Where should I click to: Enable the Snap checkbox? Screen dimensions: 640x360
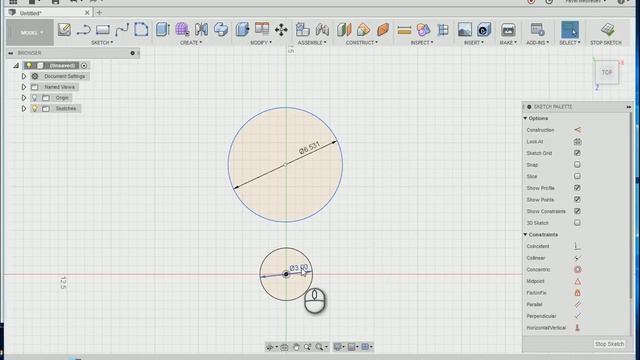coord(577,164)
